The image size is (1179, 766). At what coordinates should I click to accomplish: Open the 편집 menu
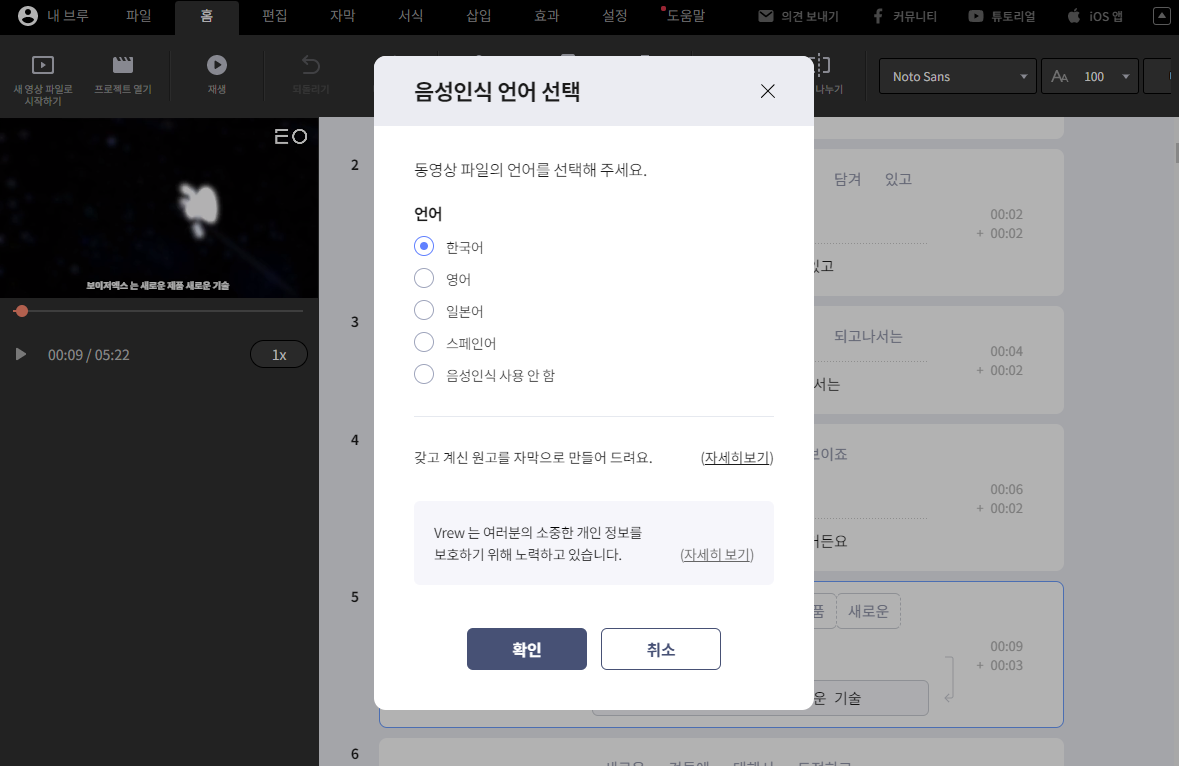coord(274,16)
